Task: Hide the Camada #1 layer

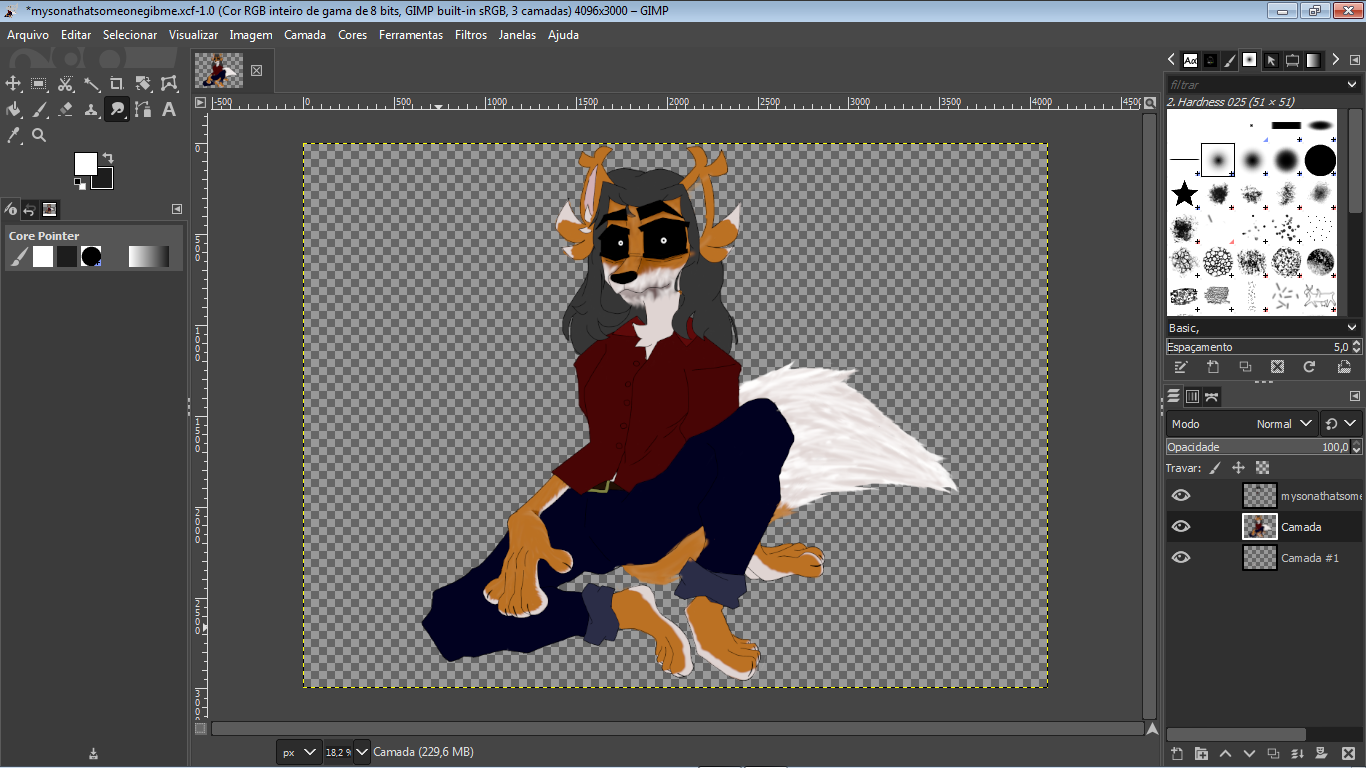Action: point(1181,558)
